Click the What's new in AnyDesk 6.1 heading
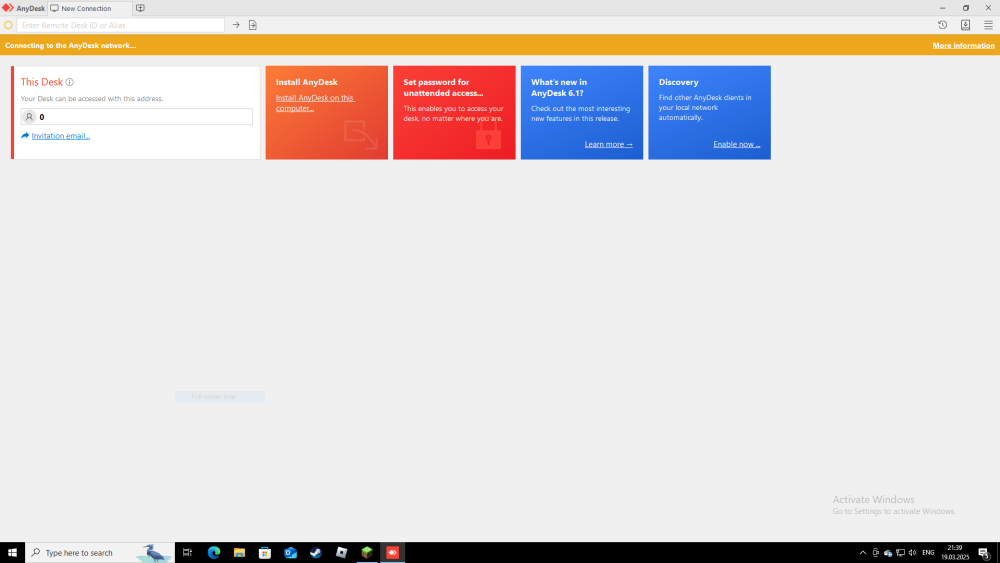The height and width of the screenshot is (563, 1000). click(559, 87)
